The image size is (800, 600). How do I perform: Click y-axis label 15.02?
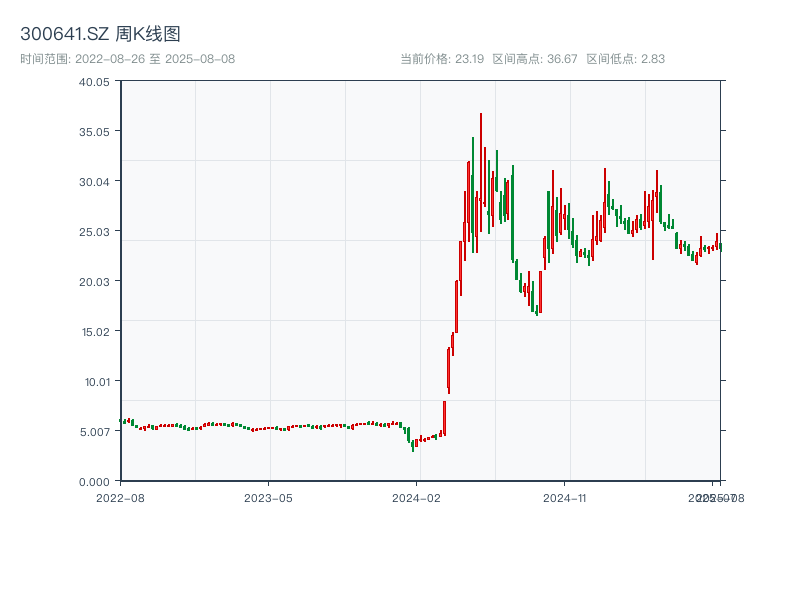coord(96,332)
